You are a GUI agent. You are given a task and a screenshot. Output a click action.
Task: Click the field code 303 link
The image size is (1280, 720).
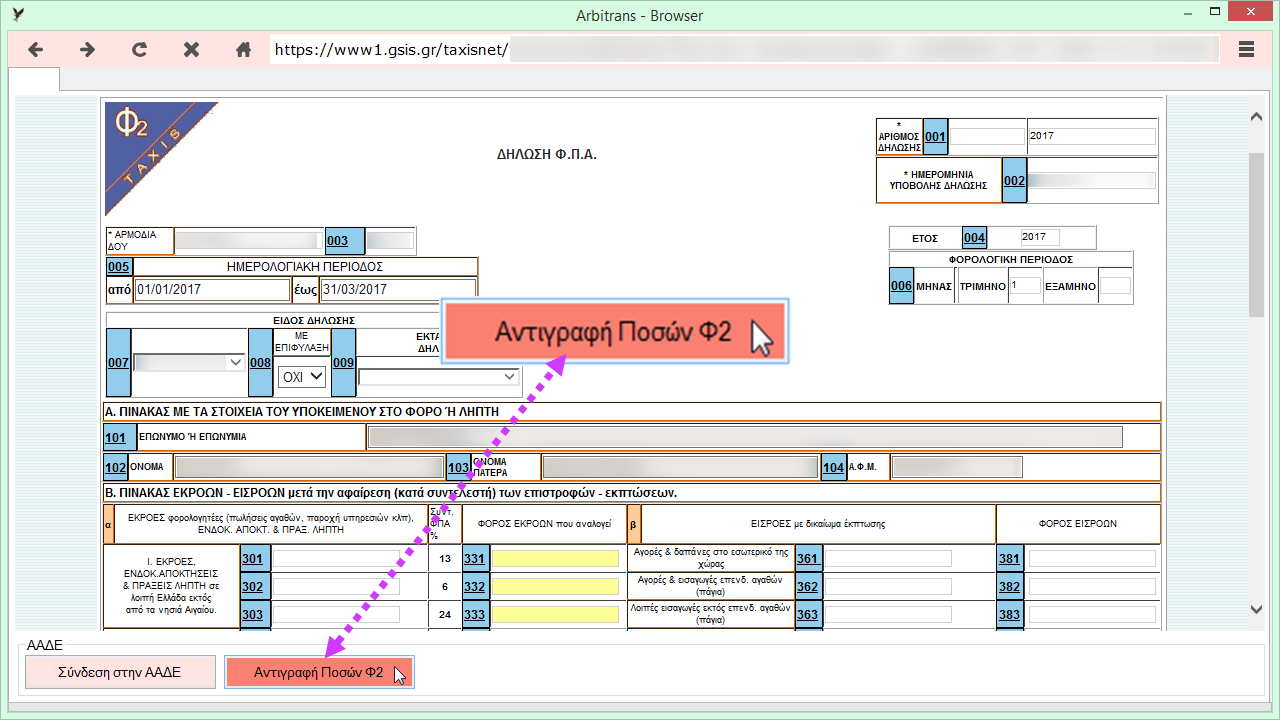pyautogui.click(x=253, y=615)
